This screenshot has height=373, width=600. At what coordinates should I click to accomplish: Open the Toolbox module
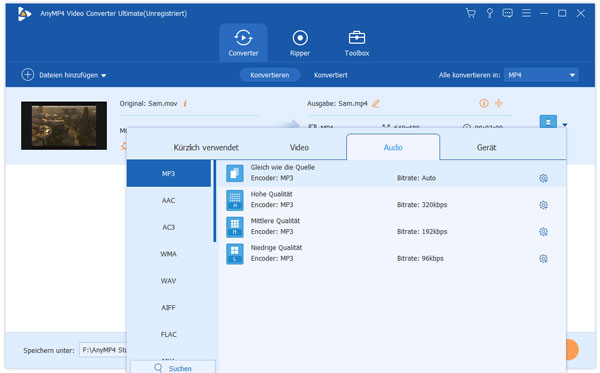(x=357, y=43)
